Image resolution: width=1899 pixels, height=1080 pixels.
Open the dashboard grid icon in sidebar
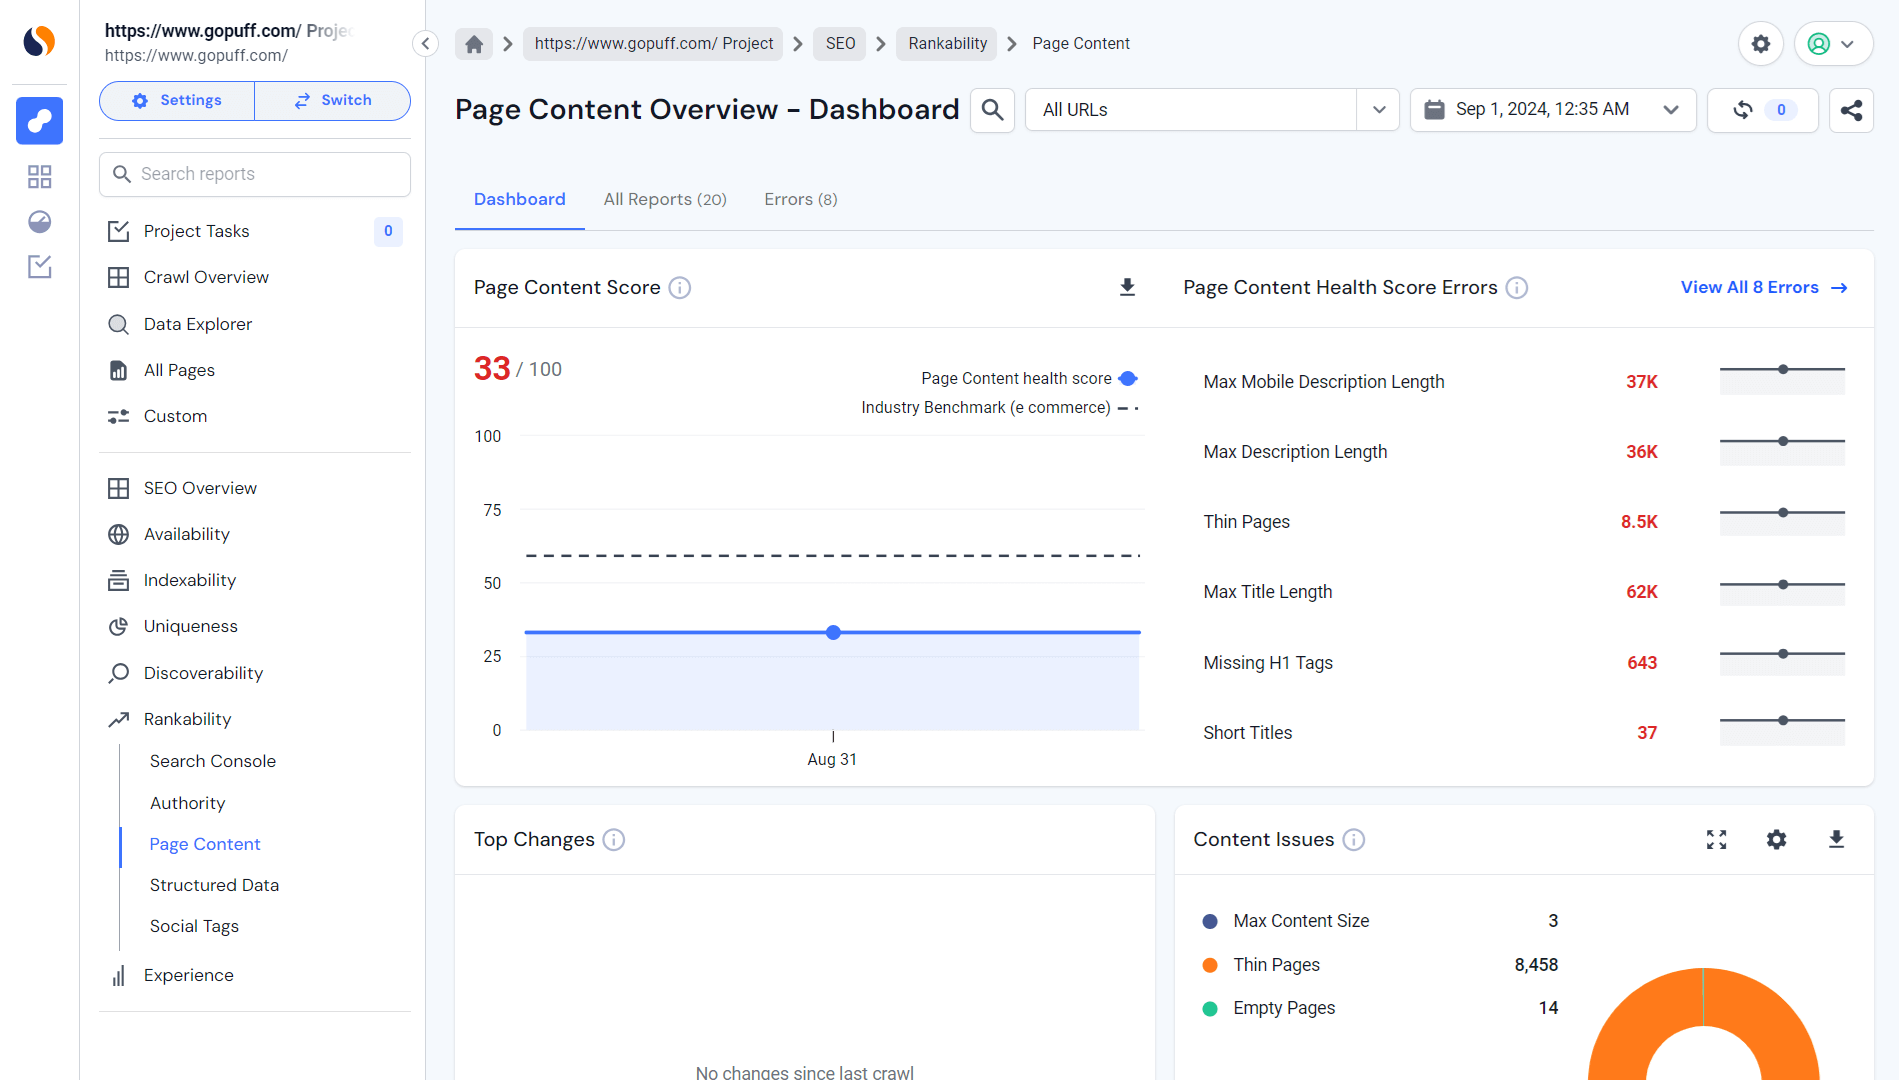point(39,176)
